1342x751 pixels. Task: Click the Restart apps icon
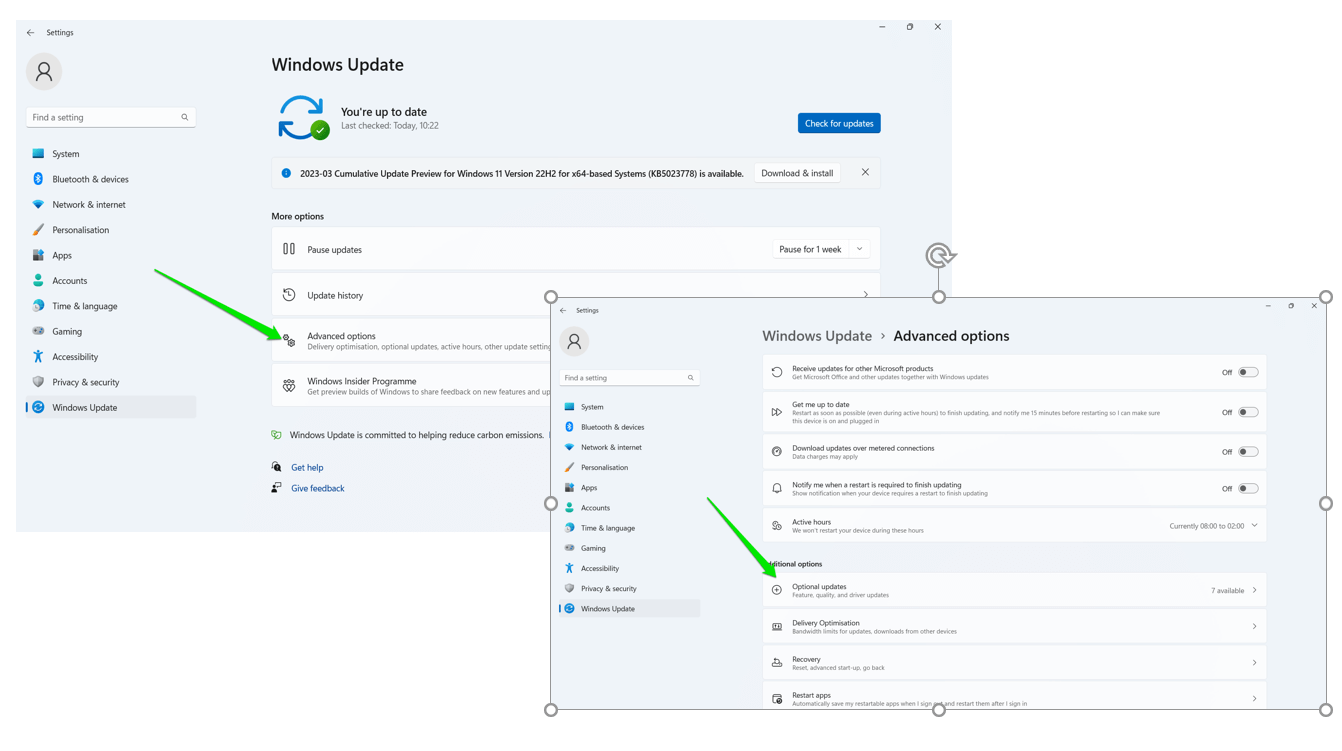[777, 699]
